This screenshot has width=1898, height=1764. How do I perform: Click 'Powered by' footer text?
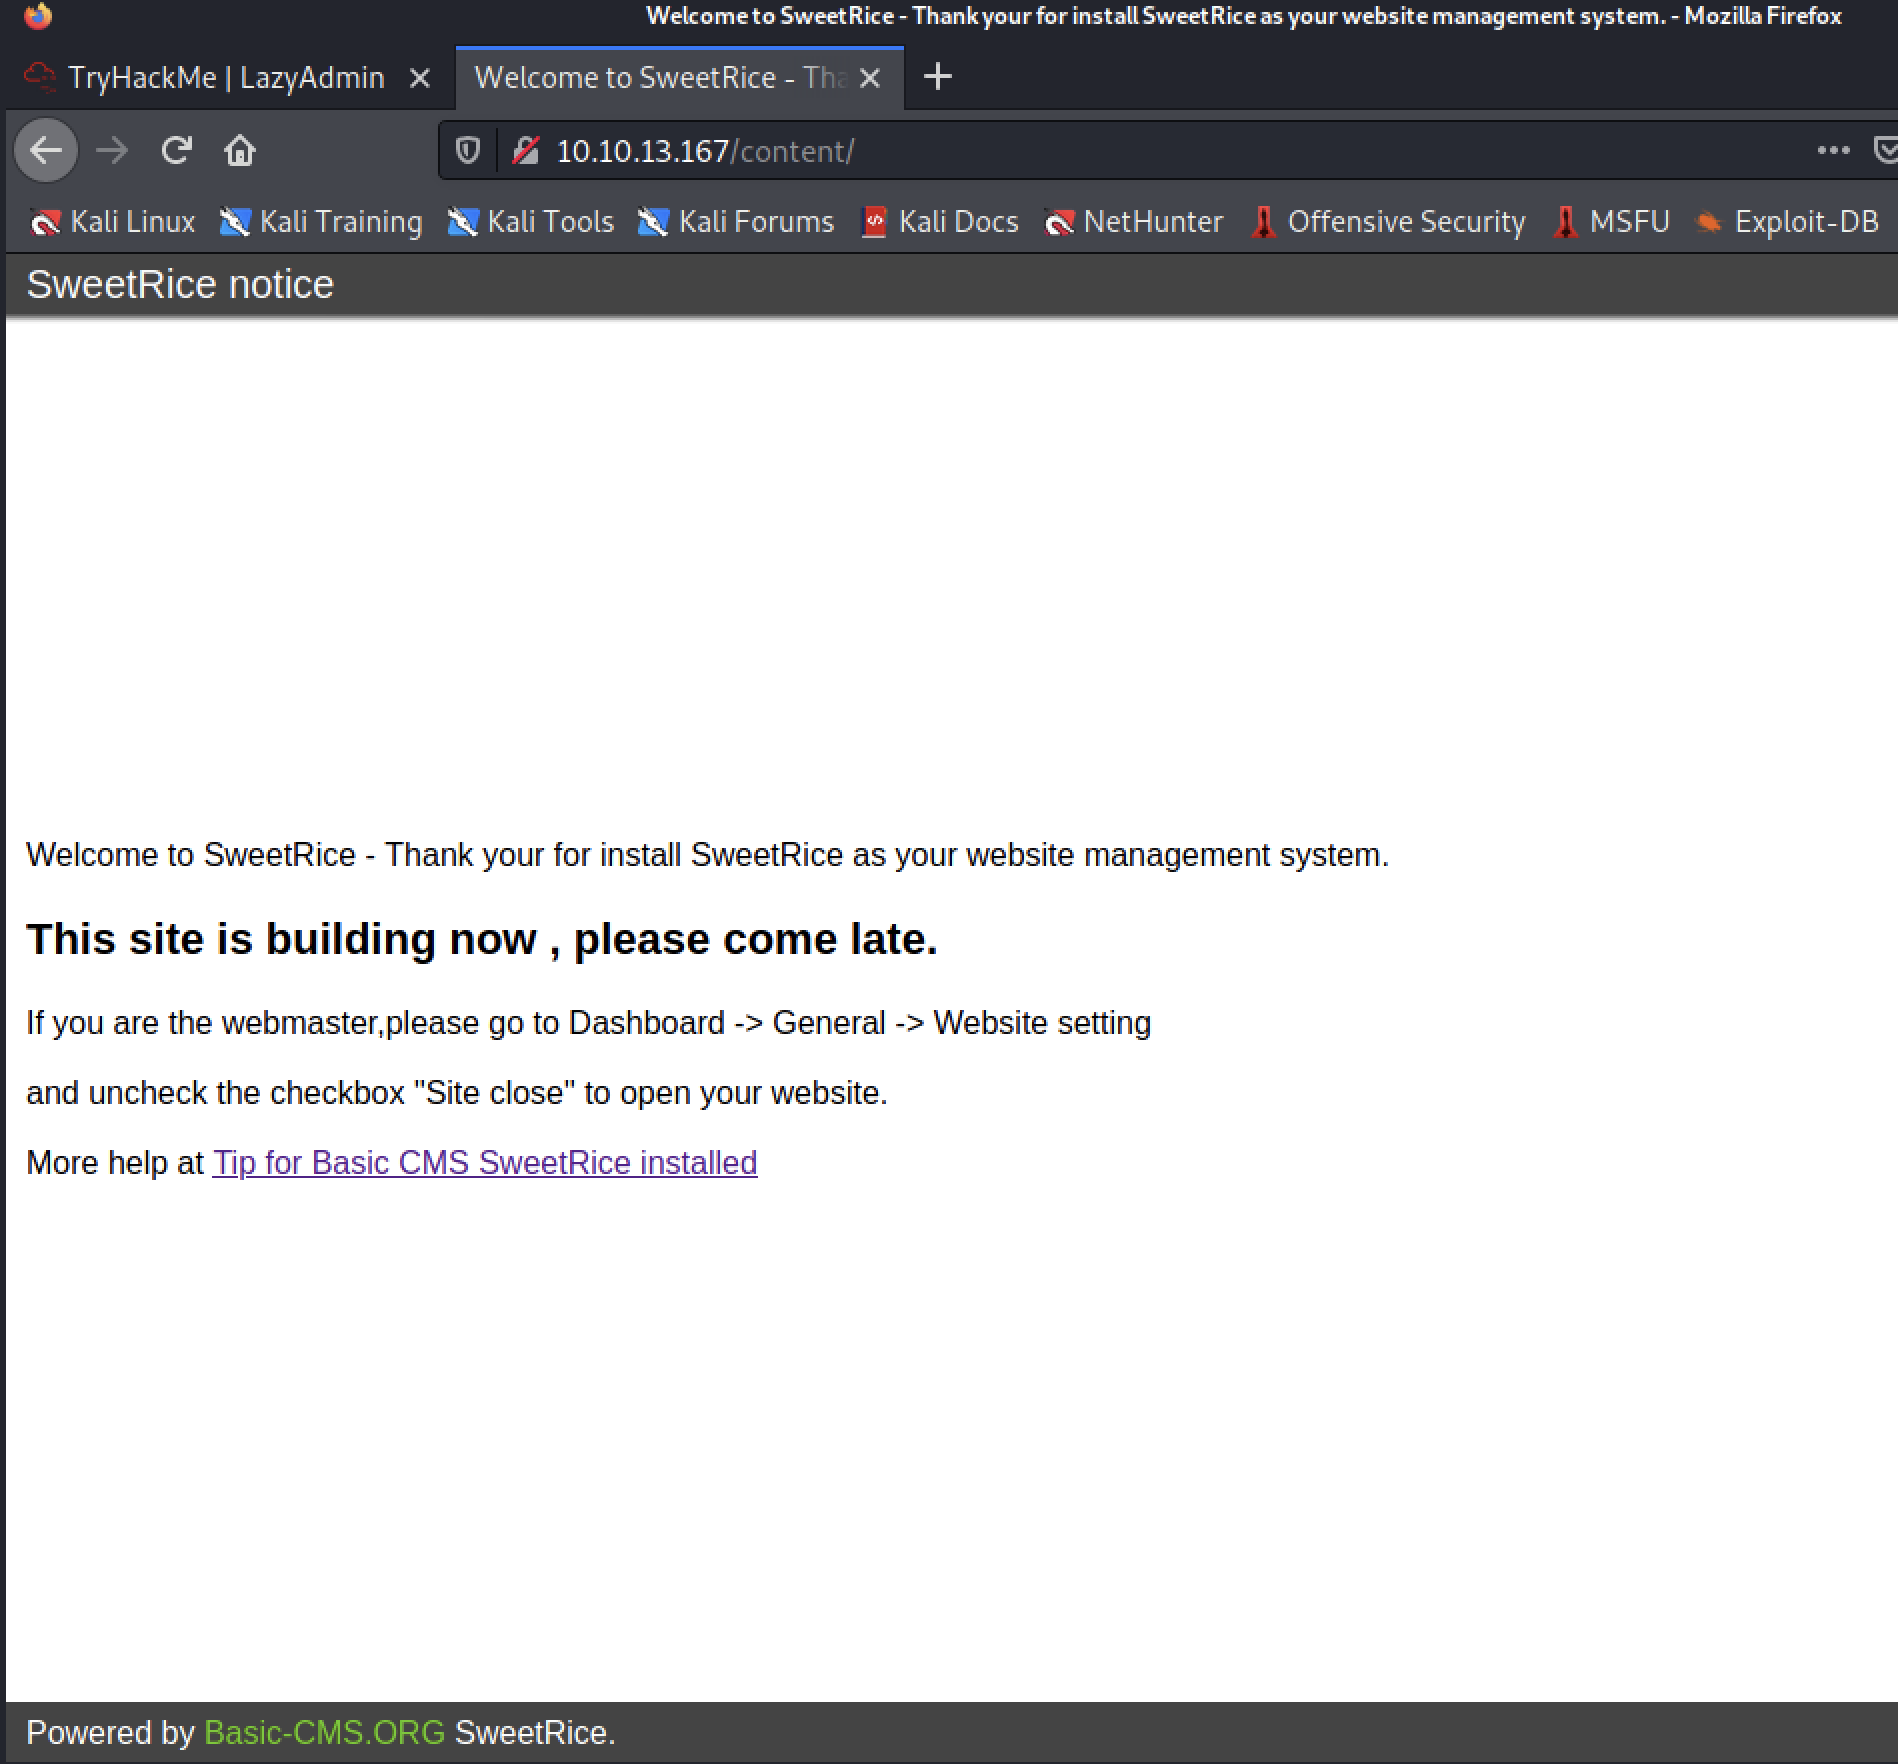[110, 1732]
